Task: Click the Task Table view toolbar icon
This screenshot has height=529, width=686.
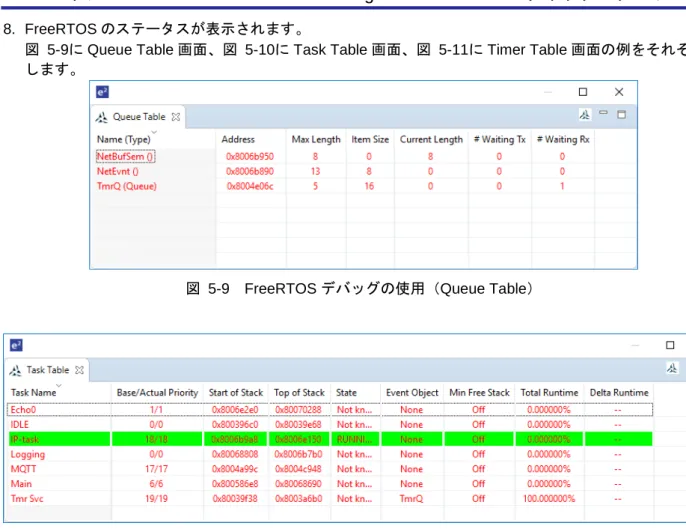Action: [672, 368]
